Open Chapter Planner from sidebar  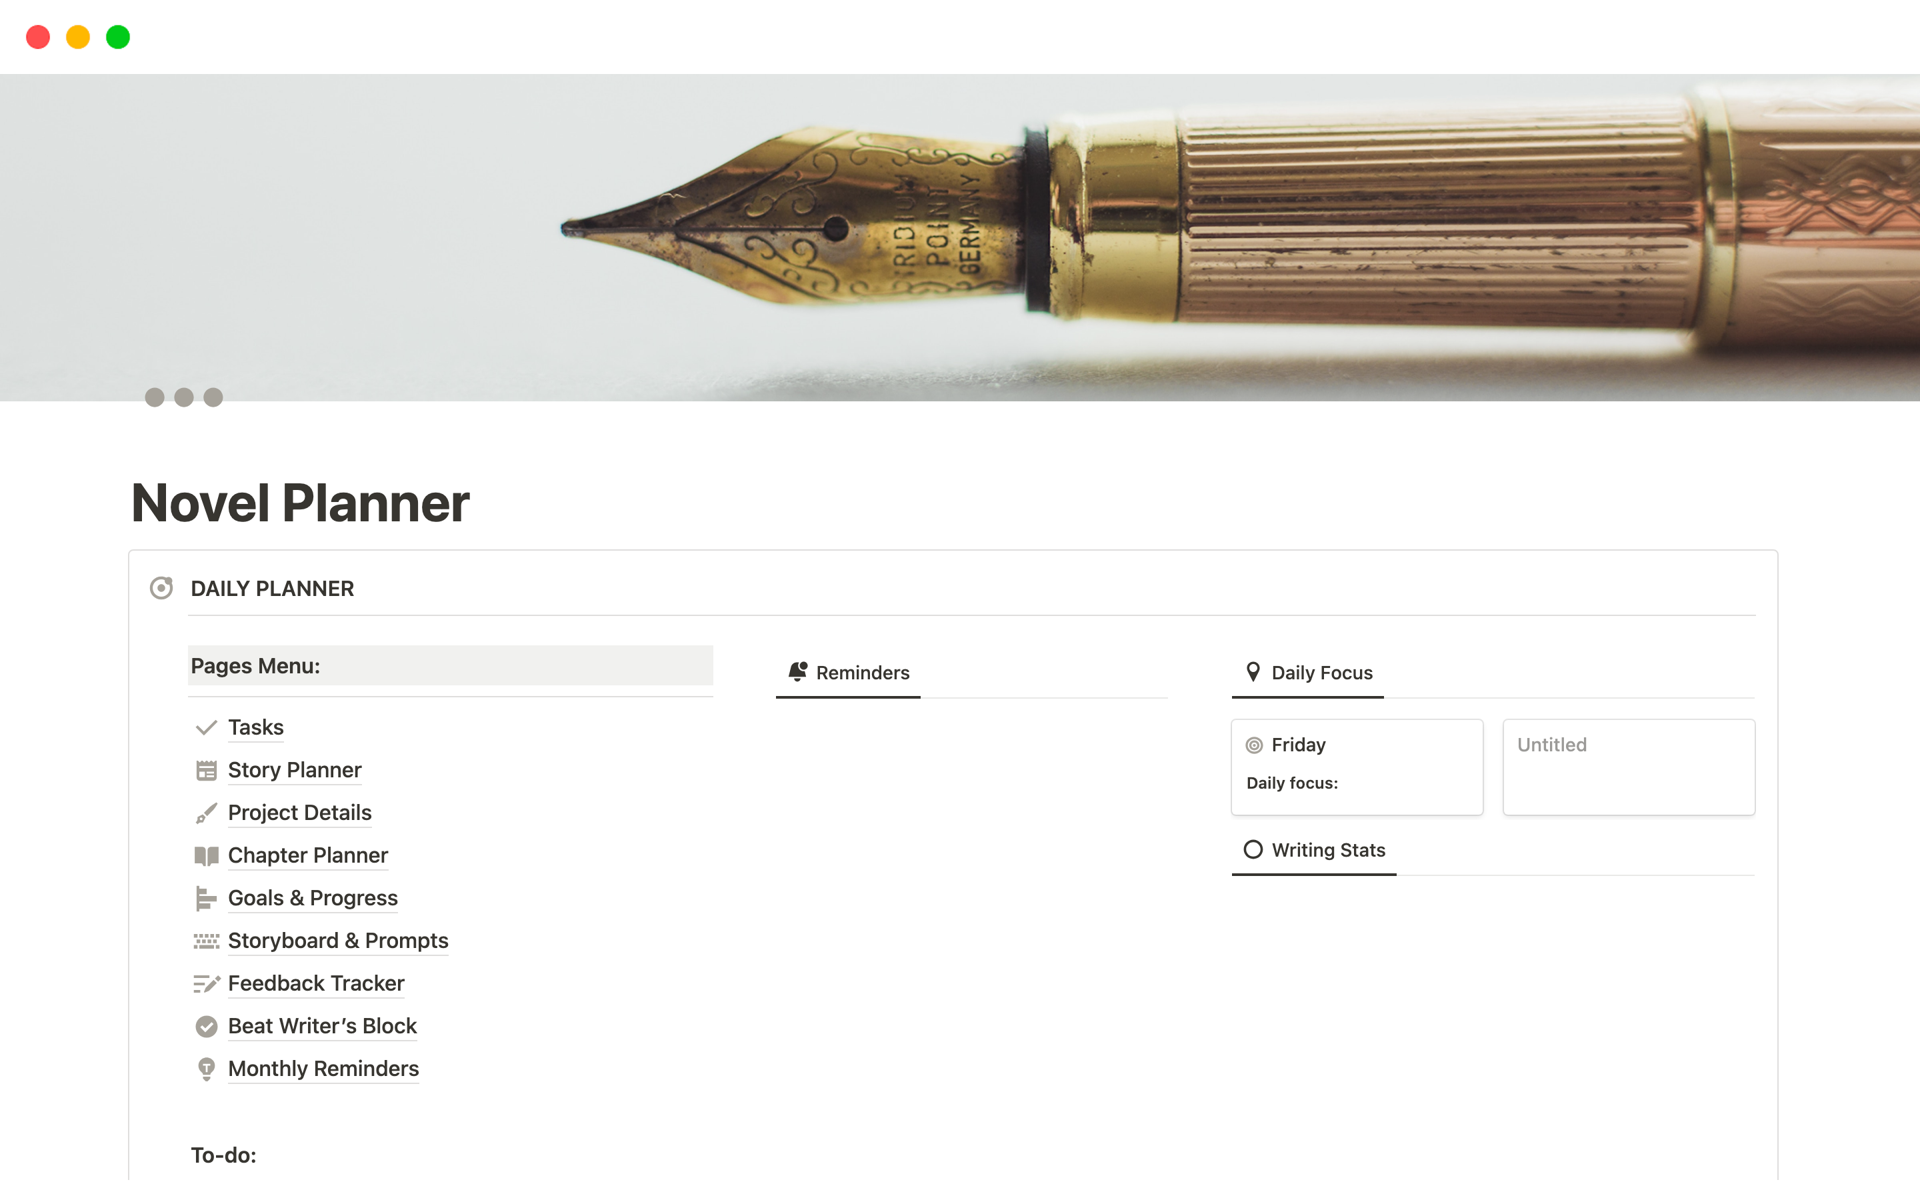[x=307, y=854]
